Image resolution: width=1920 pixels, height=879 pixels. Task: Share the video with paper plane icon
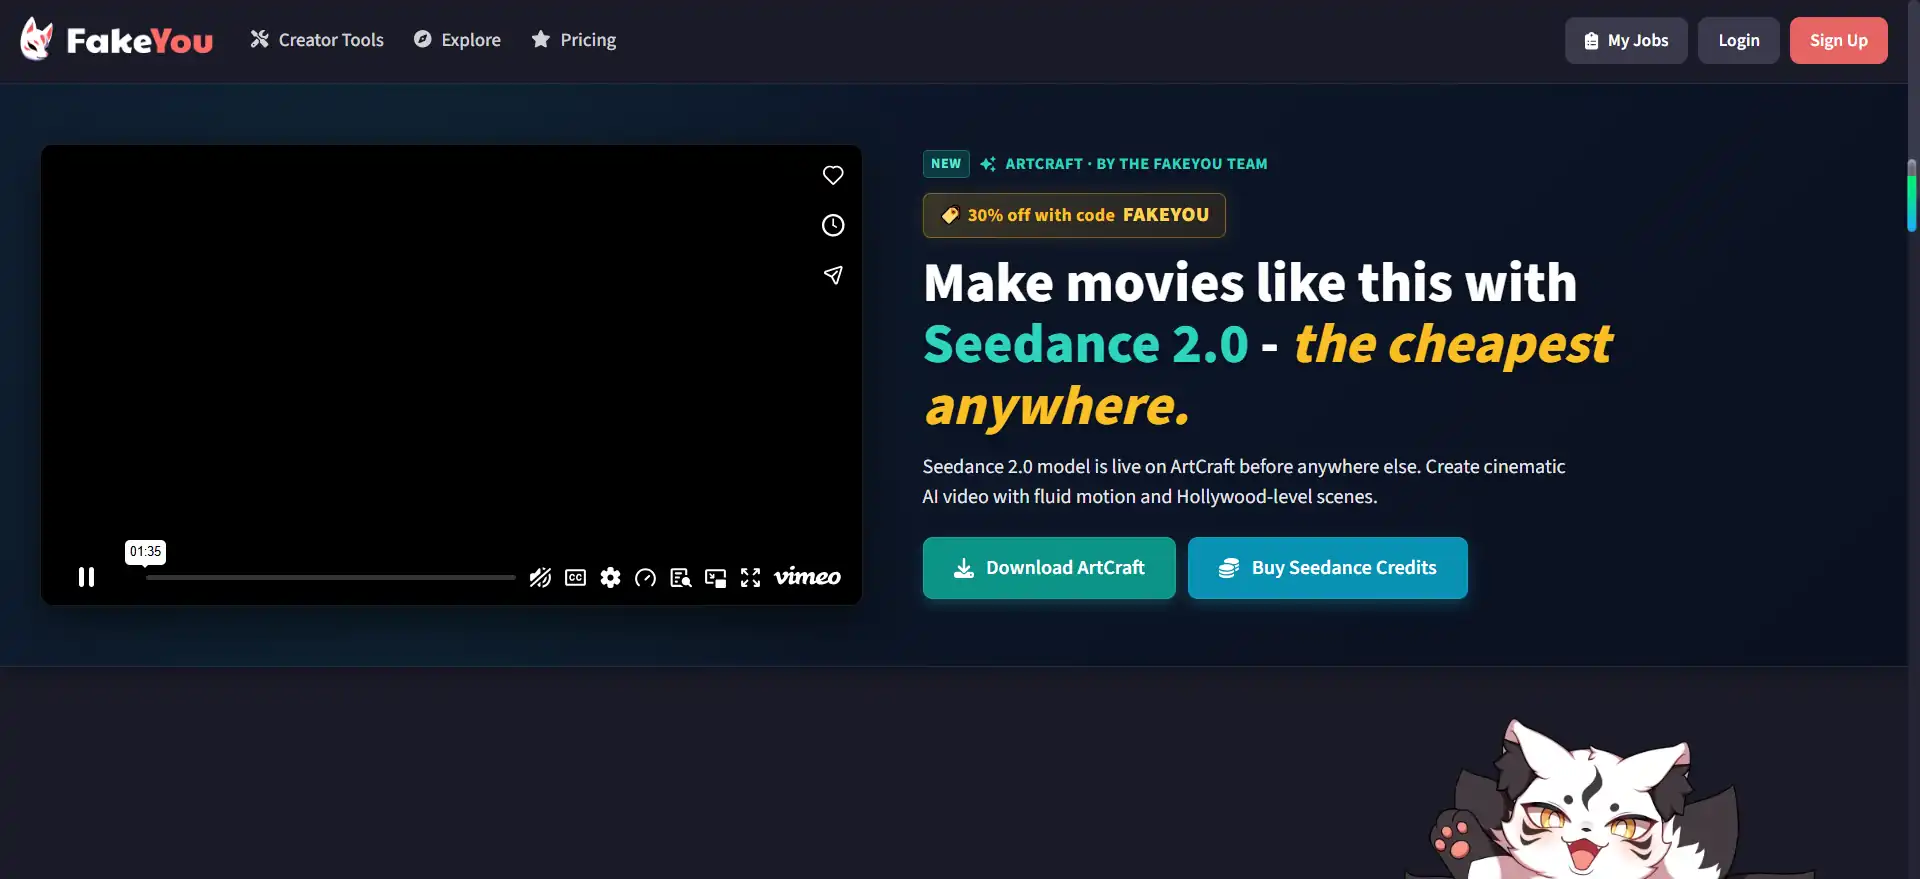[833, 275]
